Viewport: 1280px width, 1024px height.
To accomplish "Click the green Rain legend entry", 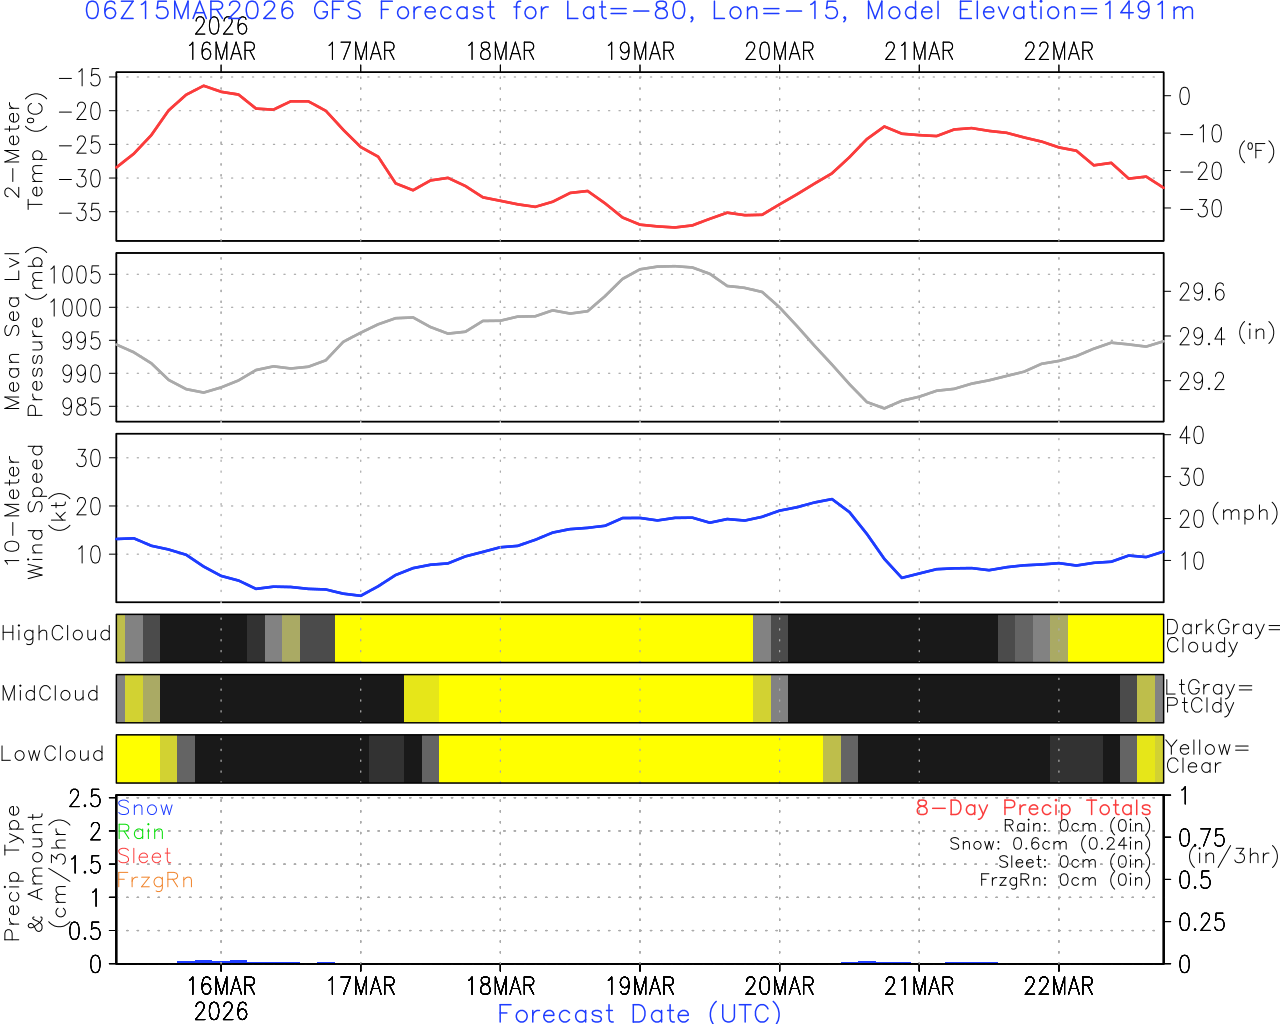I will point(141,832).
